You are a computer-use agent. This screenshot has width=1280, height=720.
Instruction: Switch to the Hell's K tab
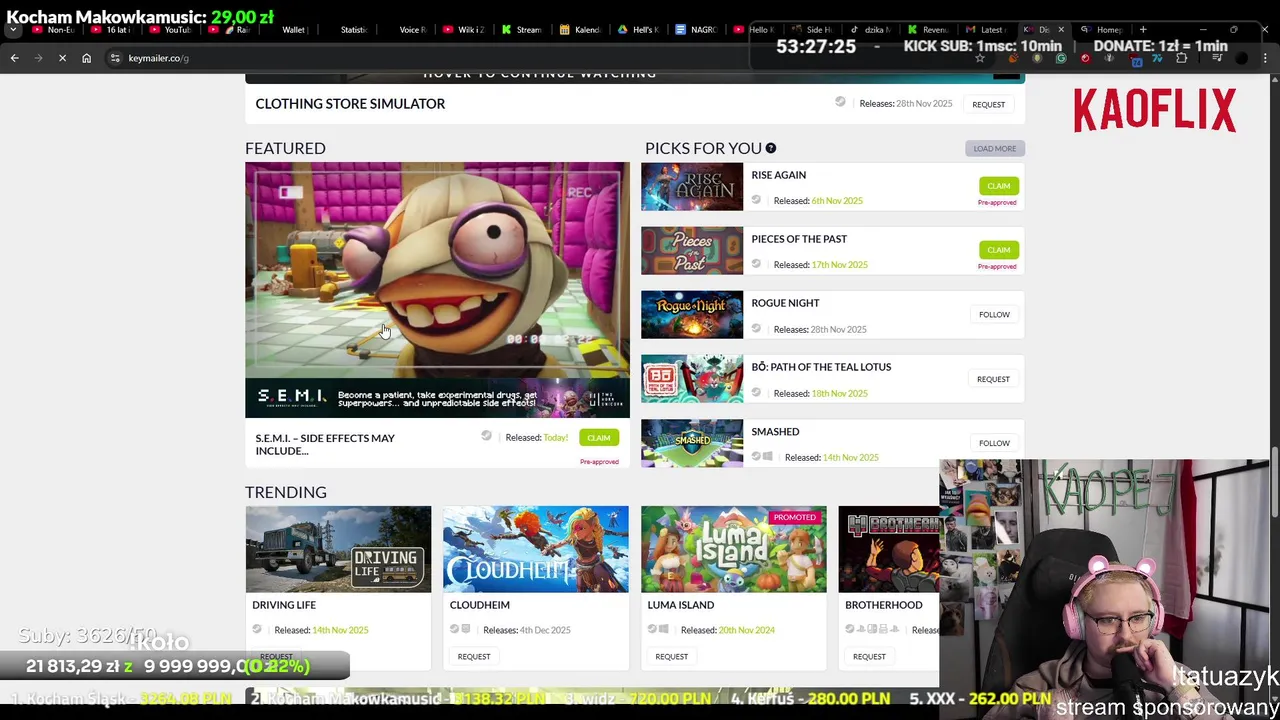[638, 30]
